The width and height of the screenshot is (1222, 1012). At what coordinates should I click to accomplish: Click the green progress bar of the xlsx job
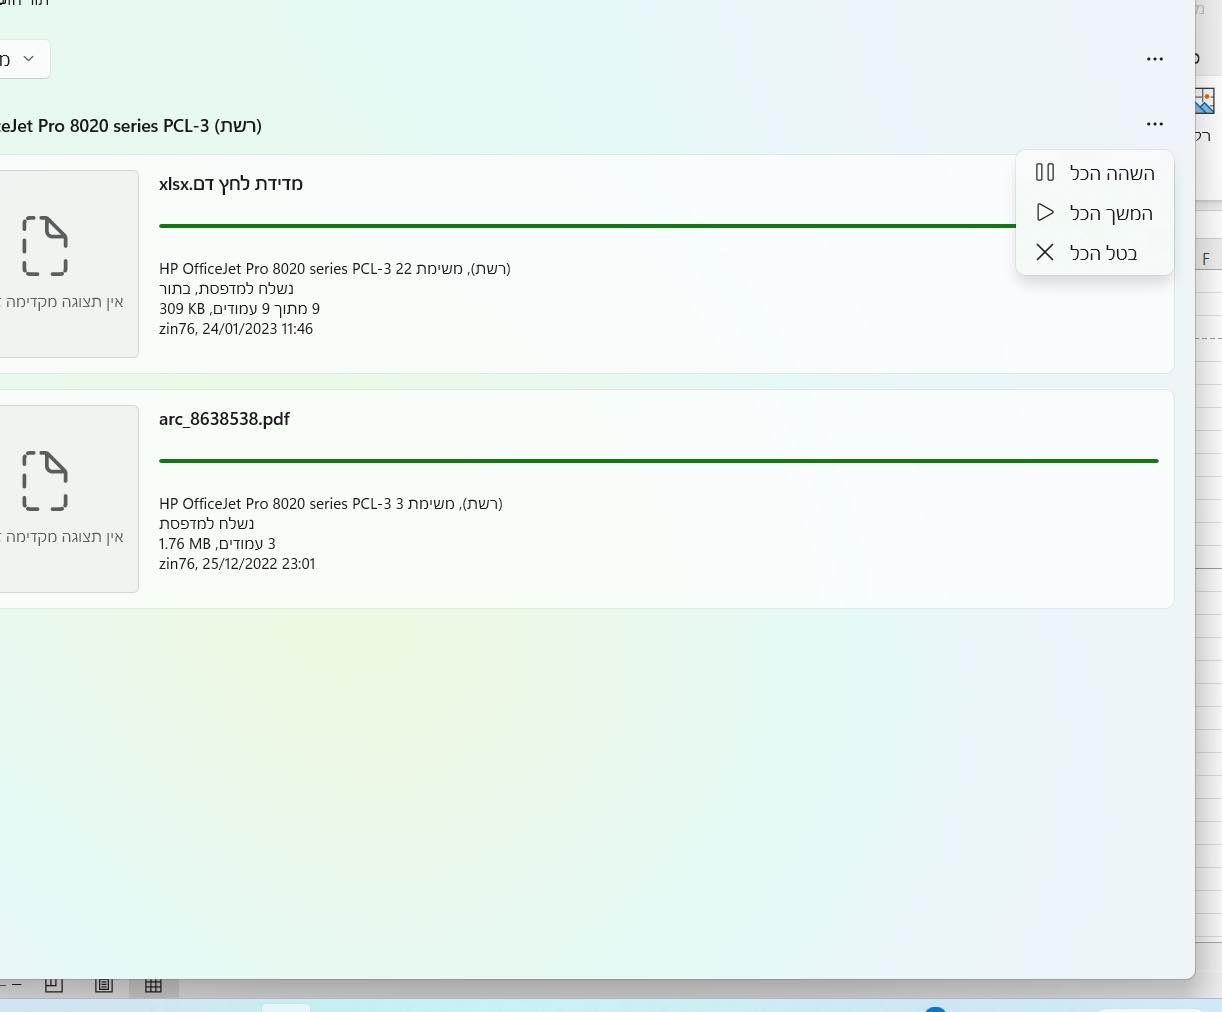point(587,226)
